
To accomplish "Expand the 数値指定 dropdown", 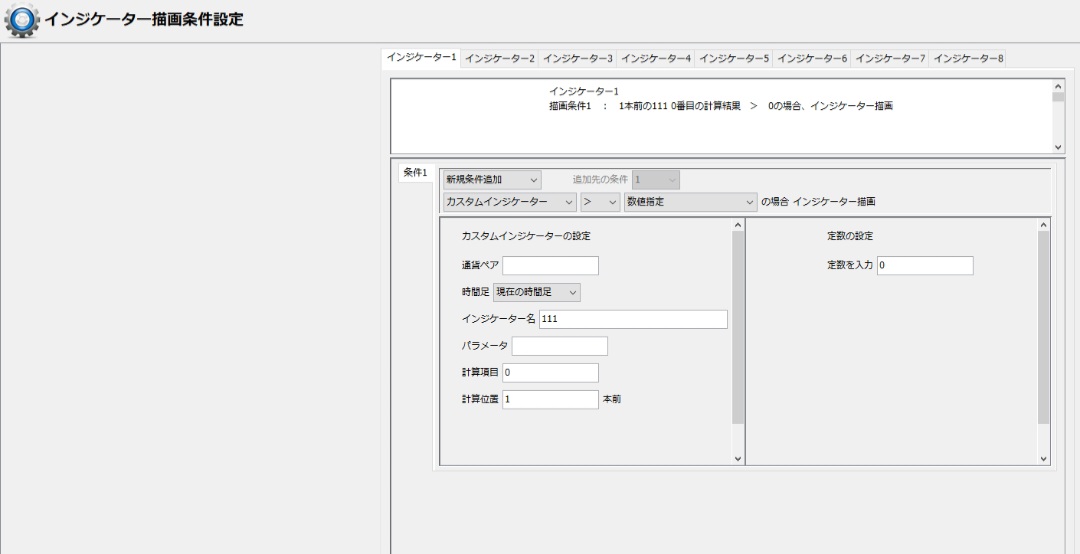I will [689, 202].
